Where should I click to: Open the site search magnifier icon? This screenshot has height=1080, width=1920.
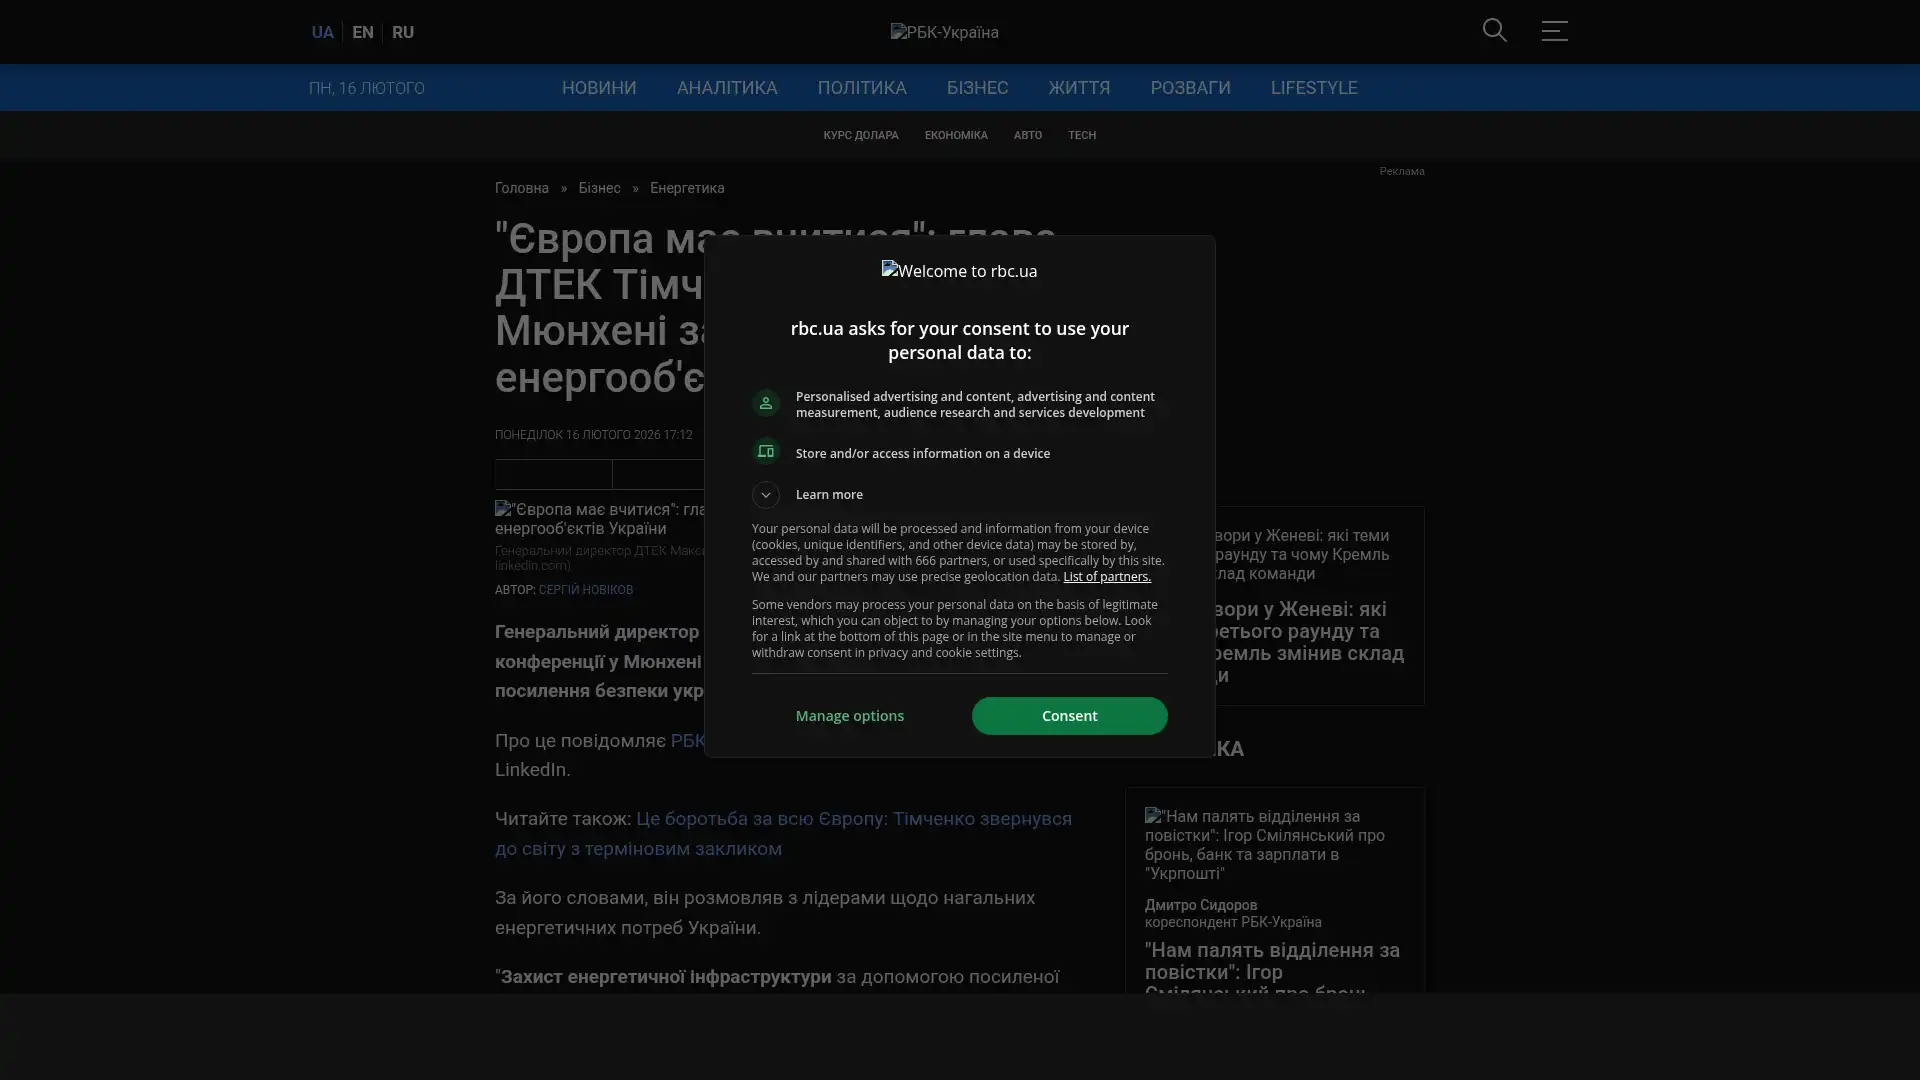pyautogui.click(x=1494, y=31)
